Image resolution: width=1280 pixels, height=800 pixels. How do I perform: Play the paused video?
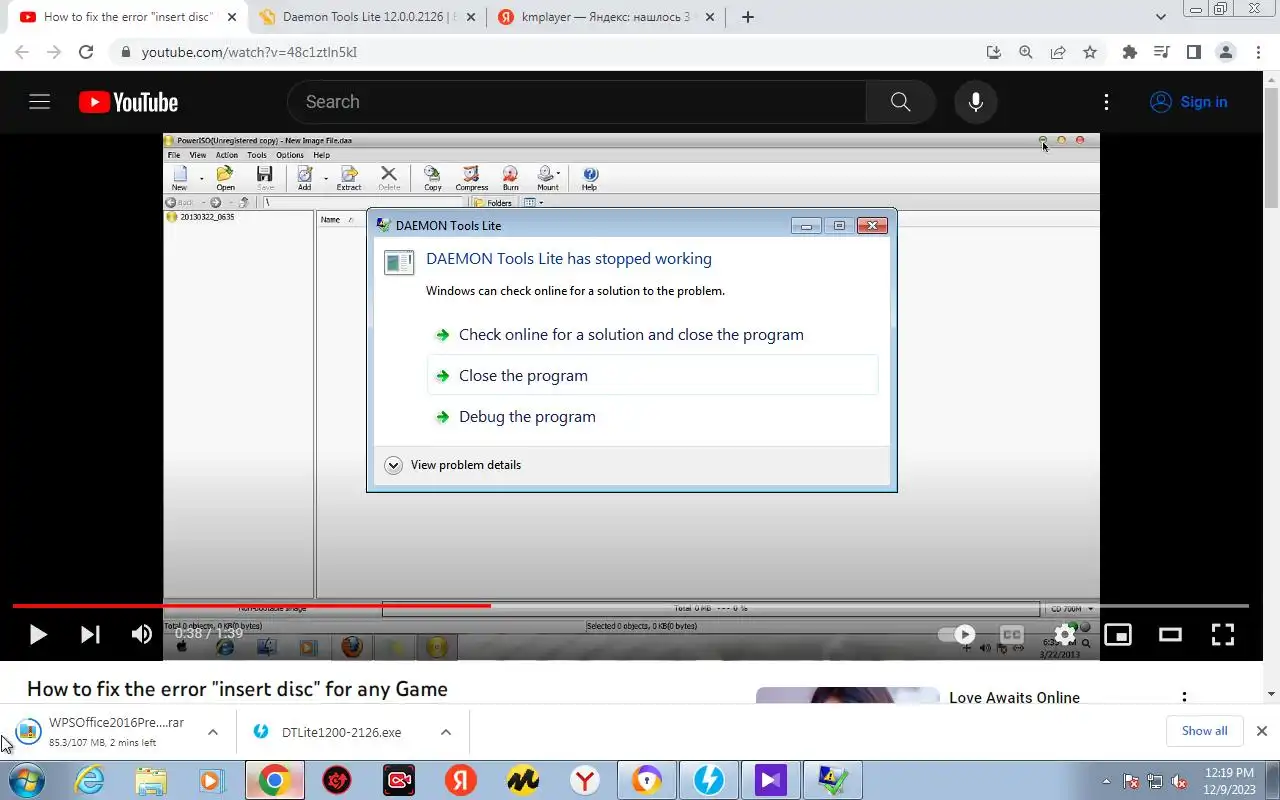(37, 634)
